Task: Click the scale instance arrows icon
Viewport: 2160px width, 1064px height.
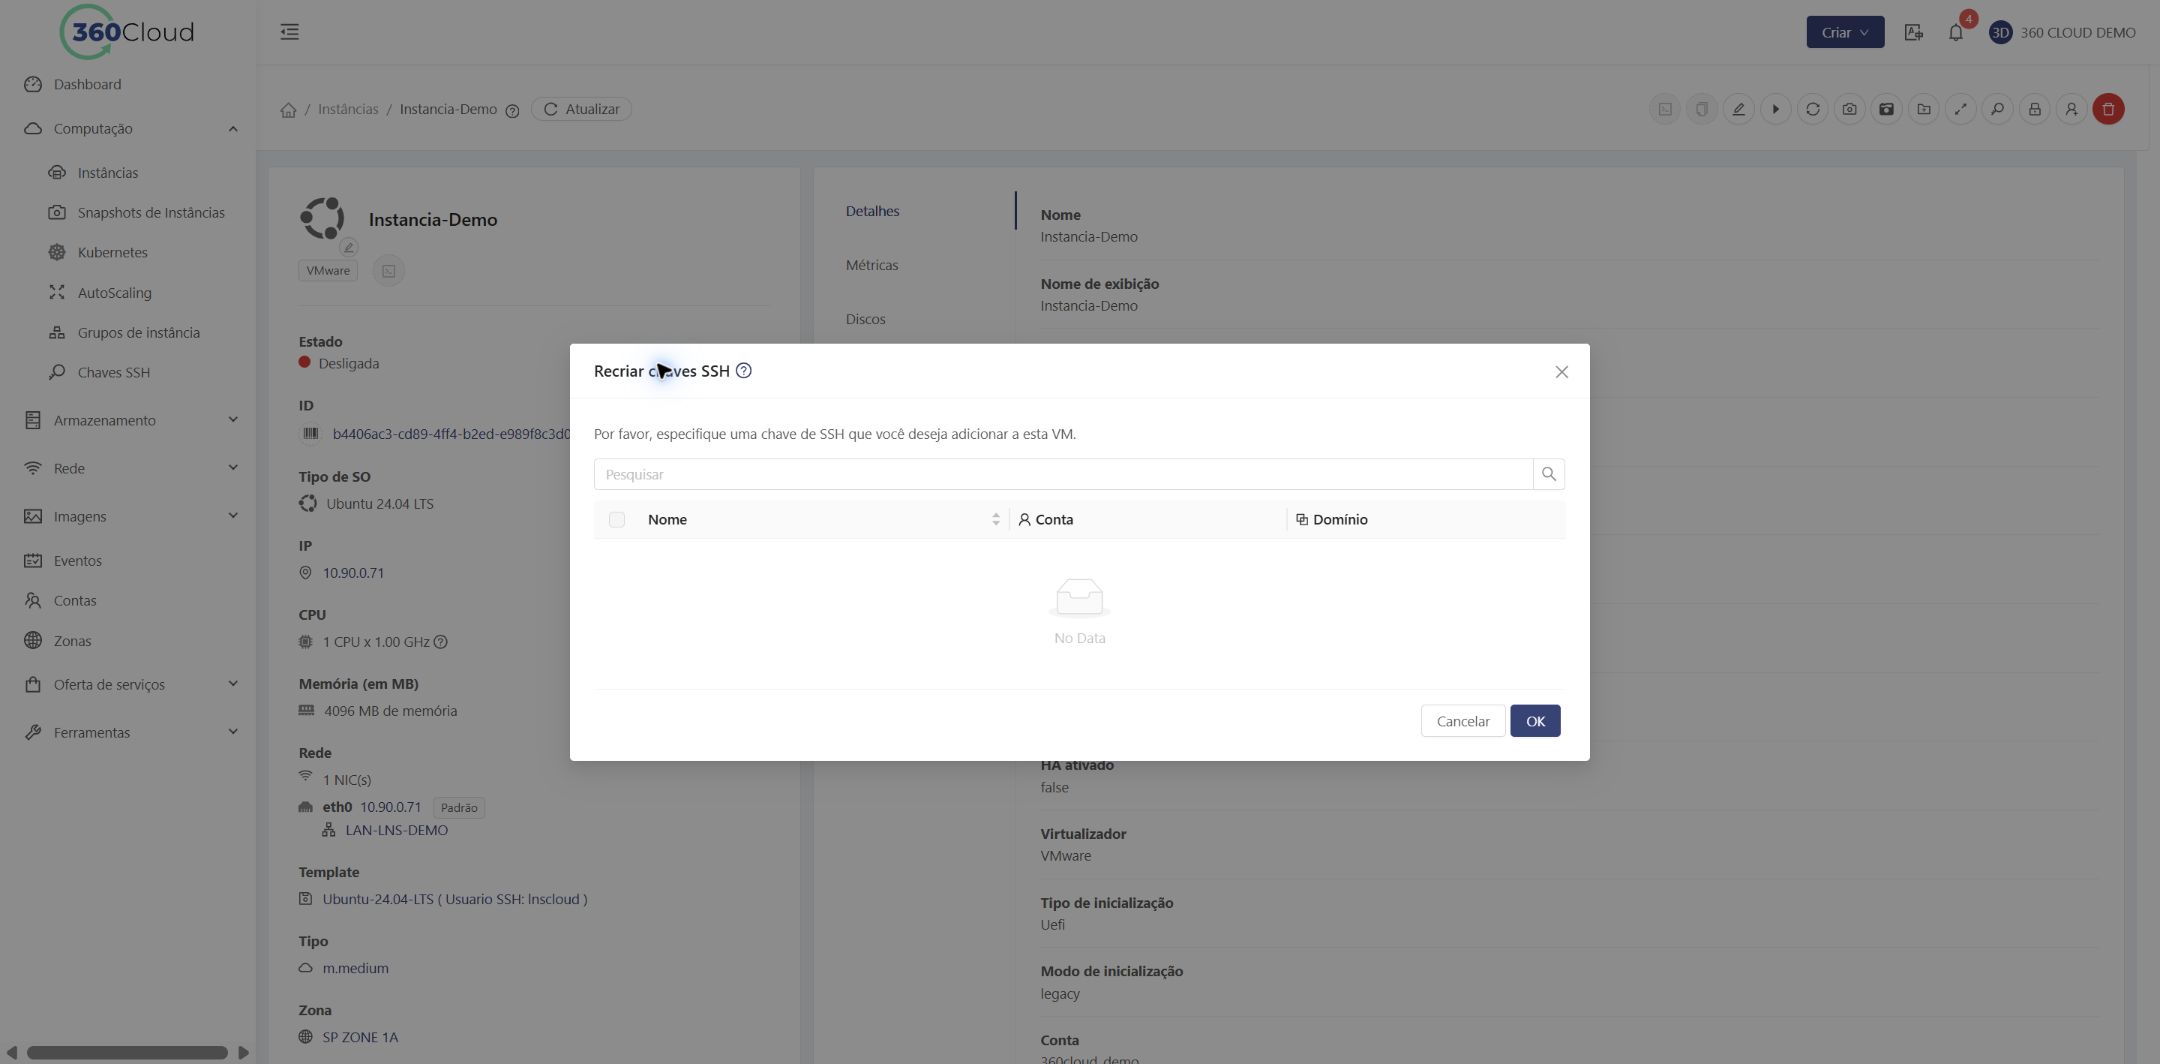Action: [1960, 109]
